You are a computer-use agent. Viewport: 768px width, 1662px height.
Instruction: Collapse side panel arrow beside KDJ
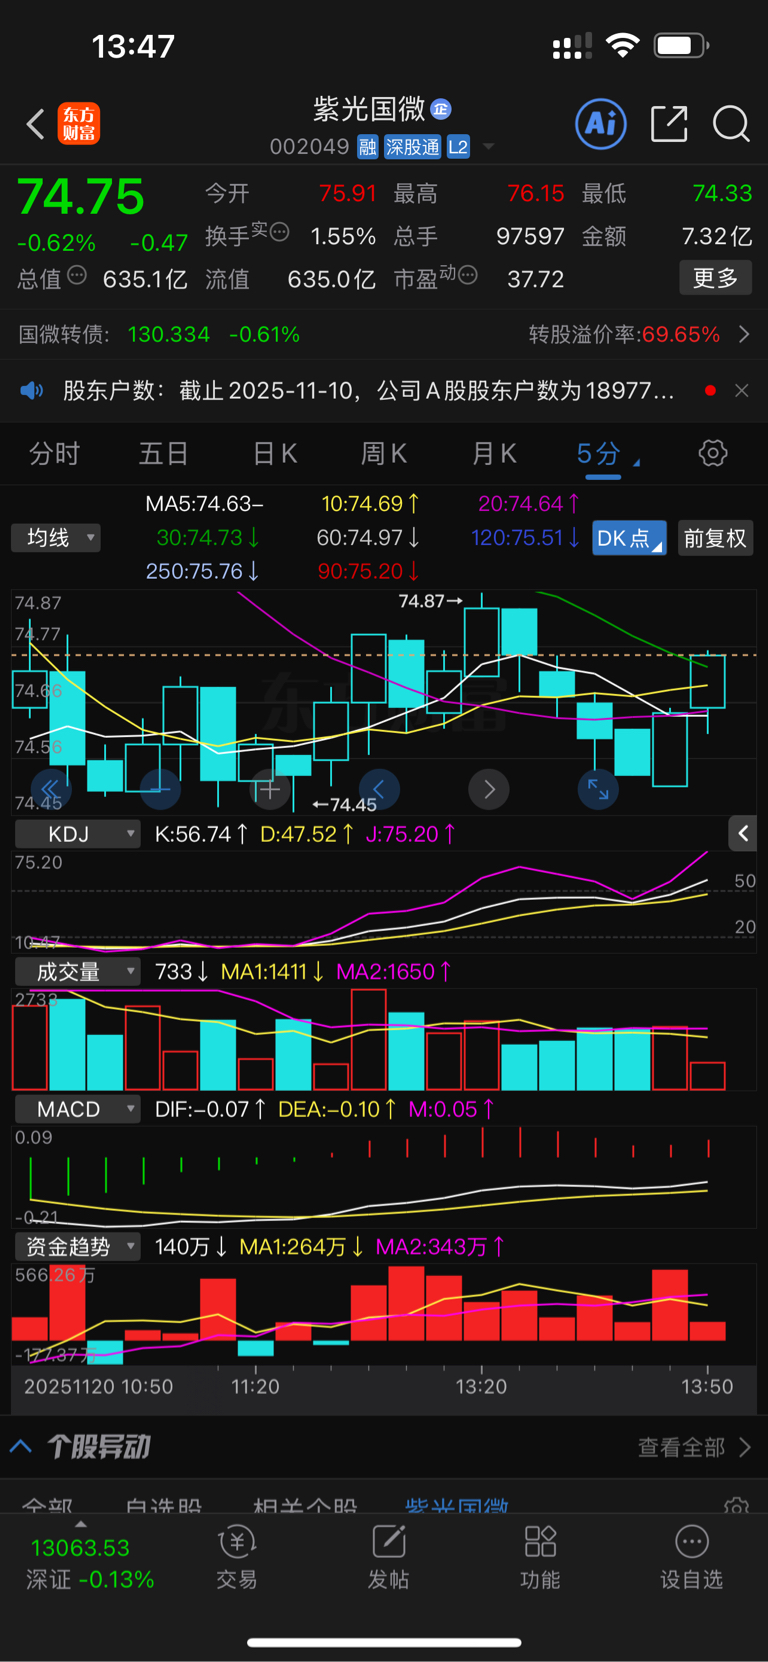point(743,833)
